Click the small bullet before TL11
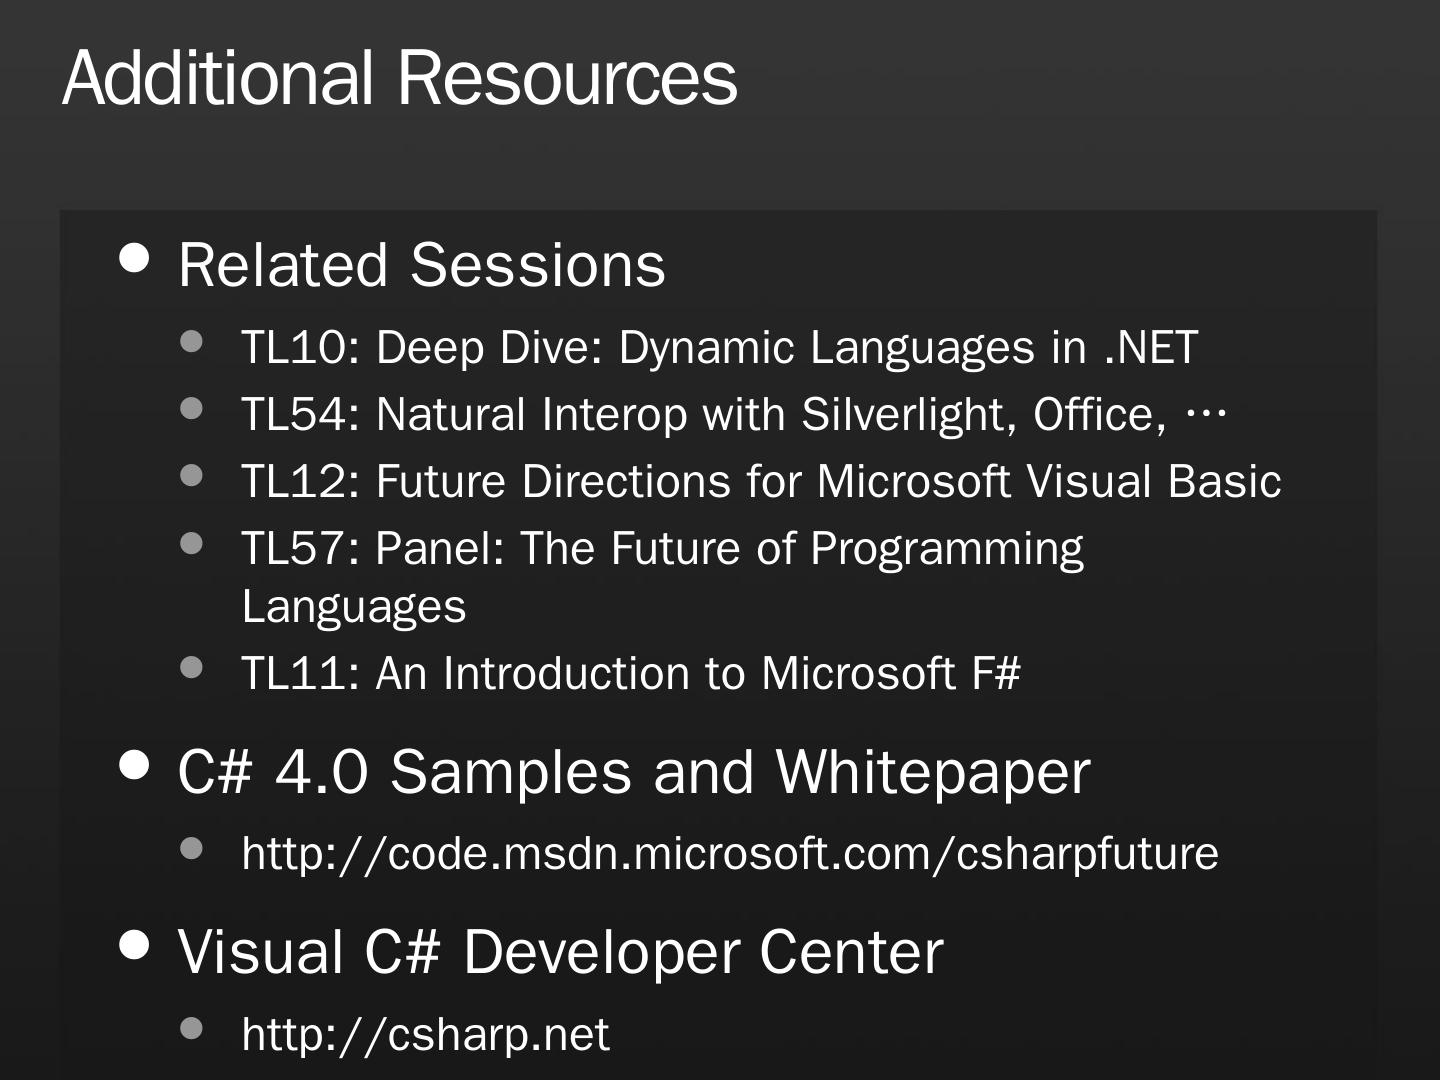Screen dimensions: 1440x1080 [192, 667]
